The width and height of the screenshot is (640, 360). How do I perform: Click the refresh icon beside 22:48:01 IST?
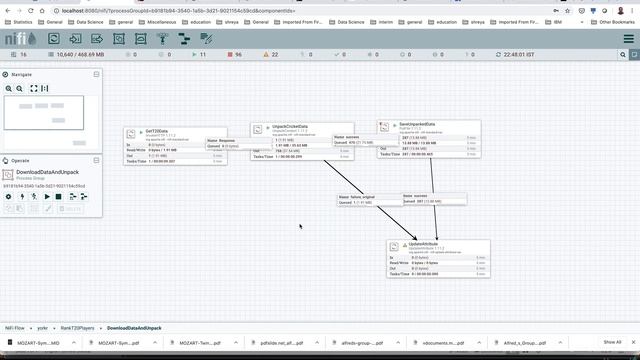coord(498,54)
